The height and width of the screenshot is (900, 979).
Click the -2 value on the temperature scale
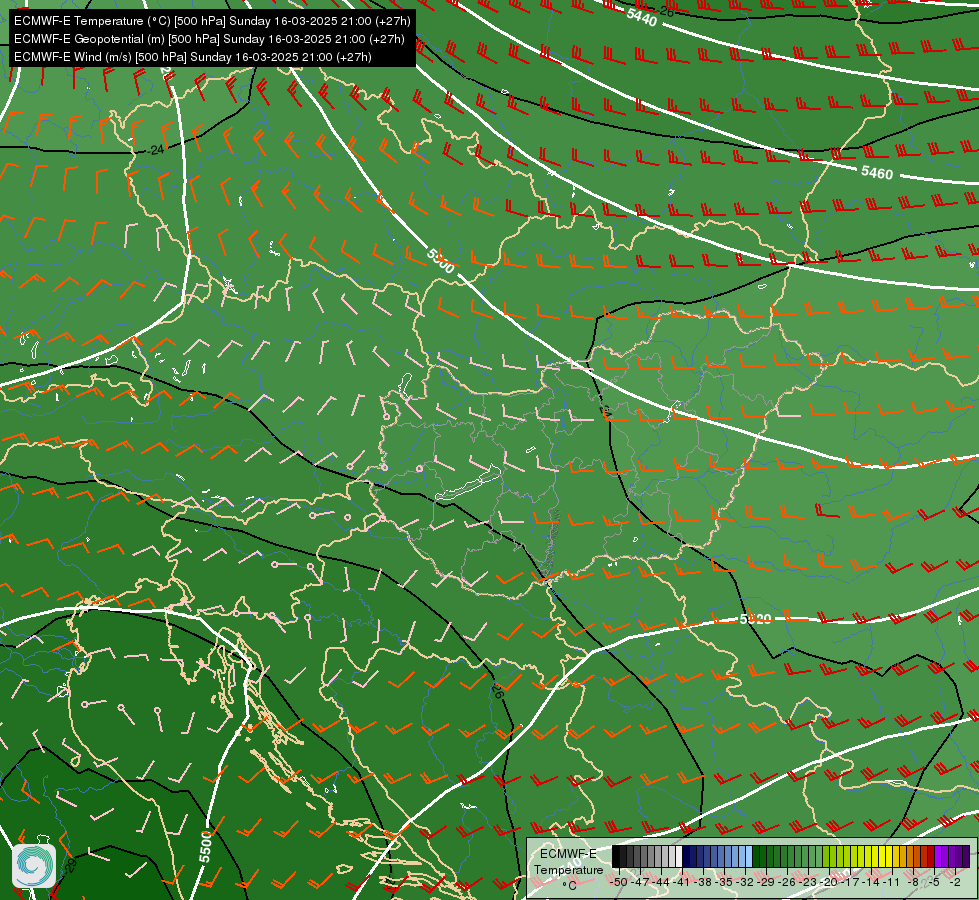point(954,882)
